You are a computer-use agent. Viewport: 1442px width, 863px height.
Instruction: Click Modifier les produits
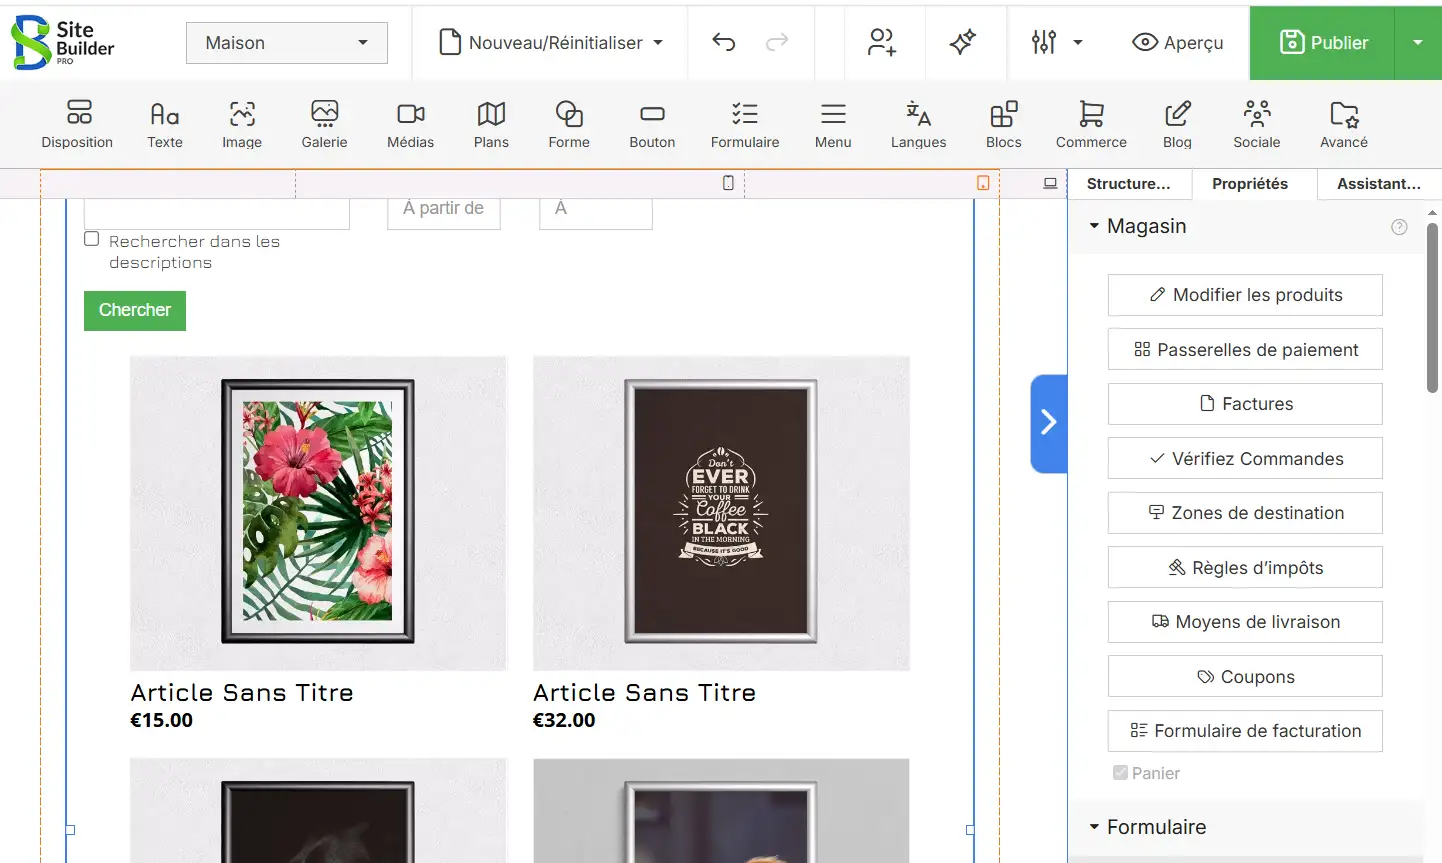coord(1245,295)
